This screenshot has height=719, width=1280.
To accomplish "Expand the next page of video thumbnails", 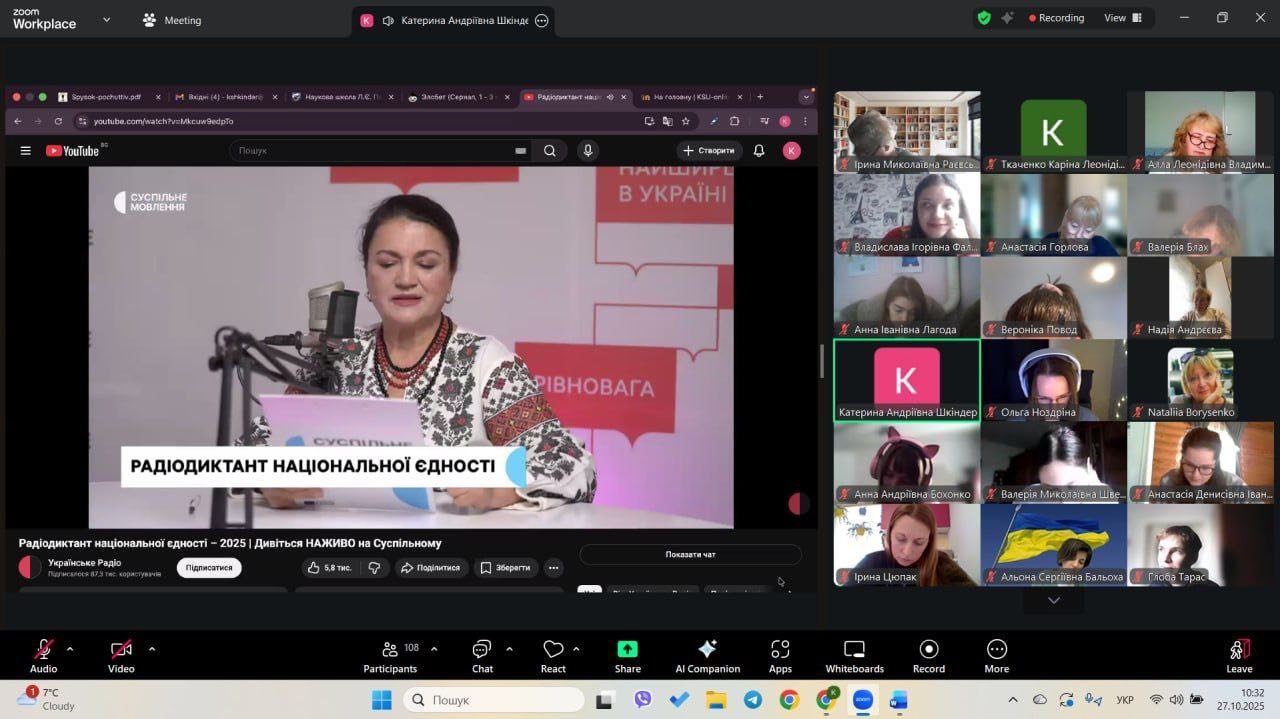I will click(1053, 600).
